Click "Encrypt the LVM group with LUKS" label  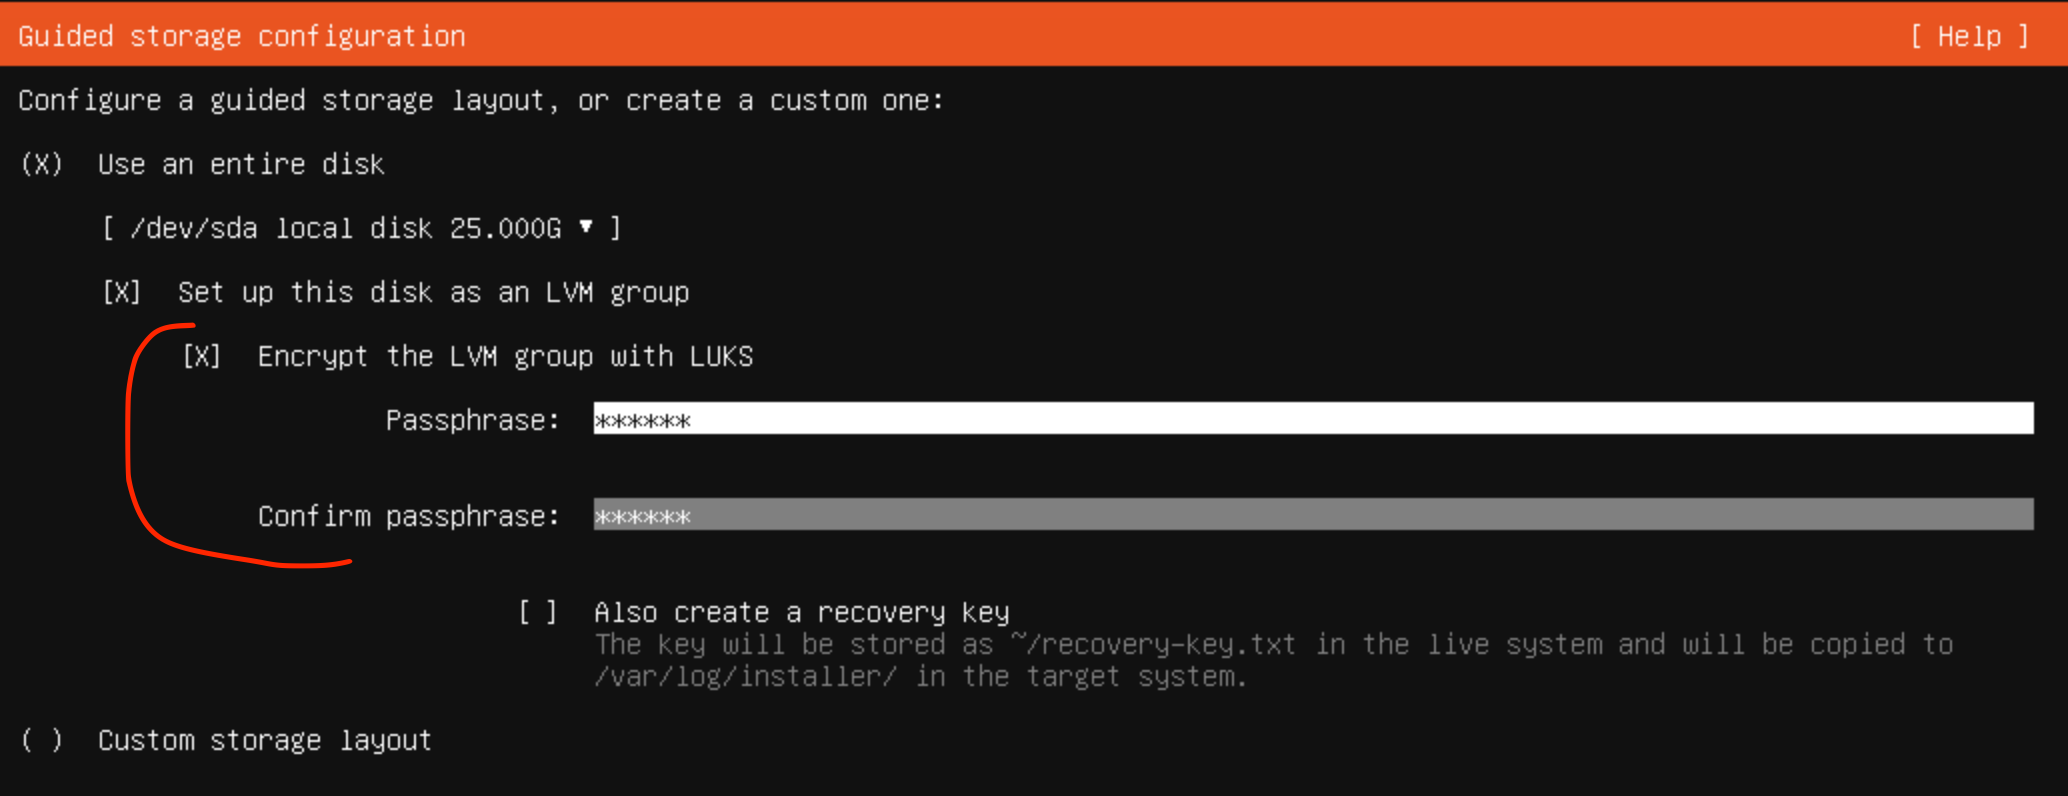(505, 356)
